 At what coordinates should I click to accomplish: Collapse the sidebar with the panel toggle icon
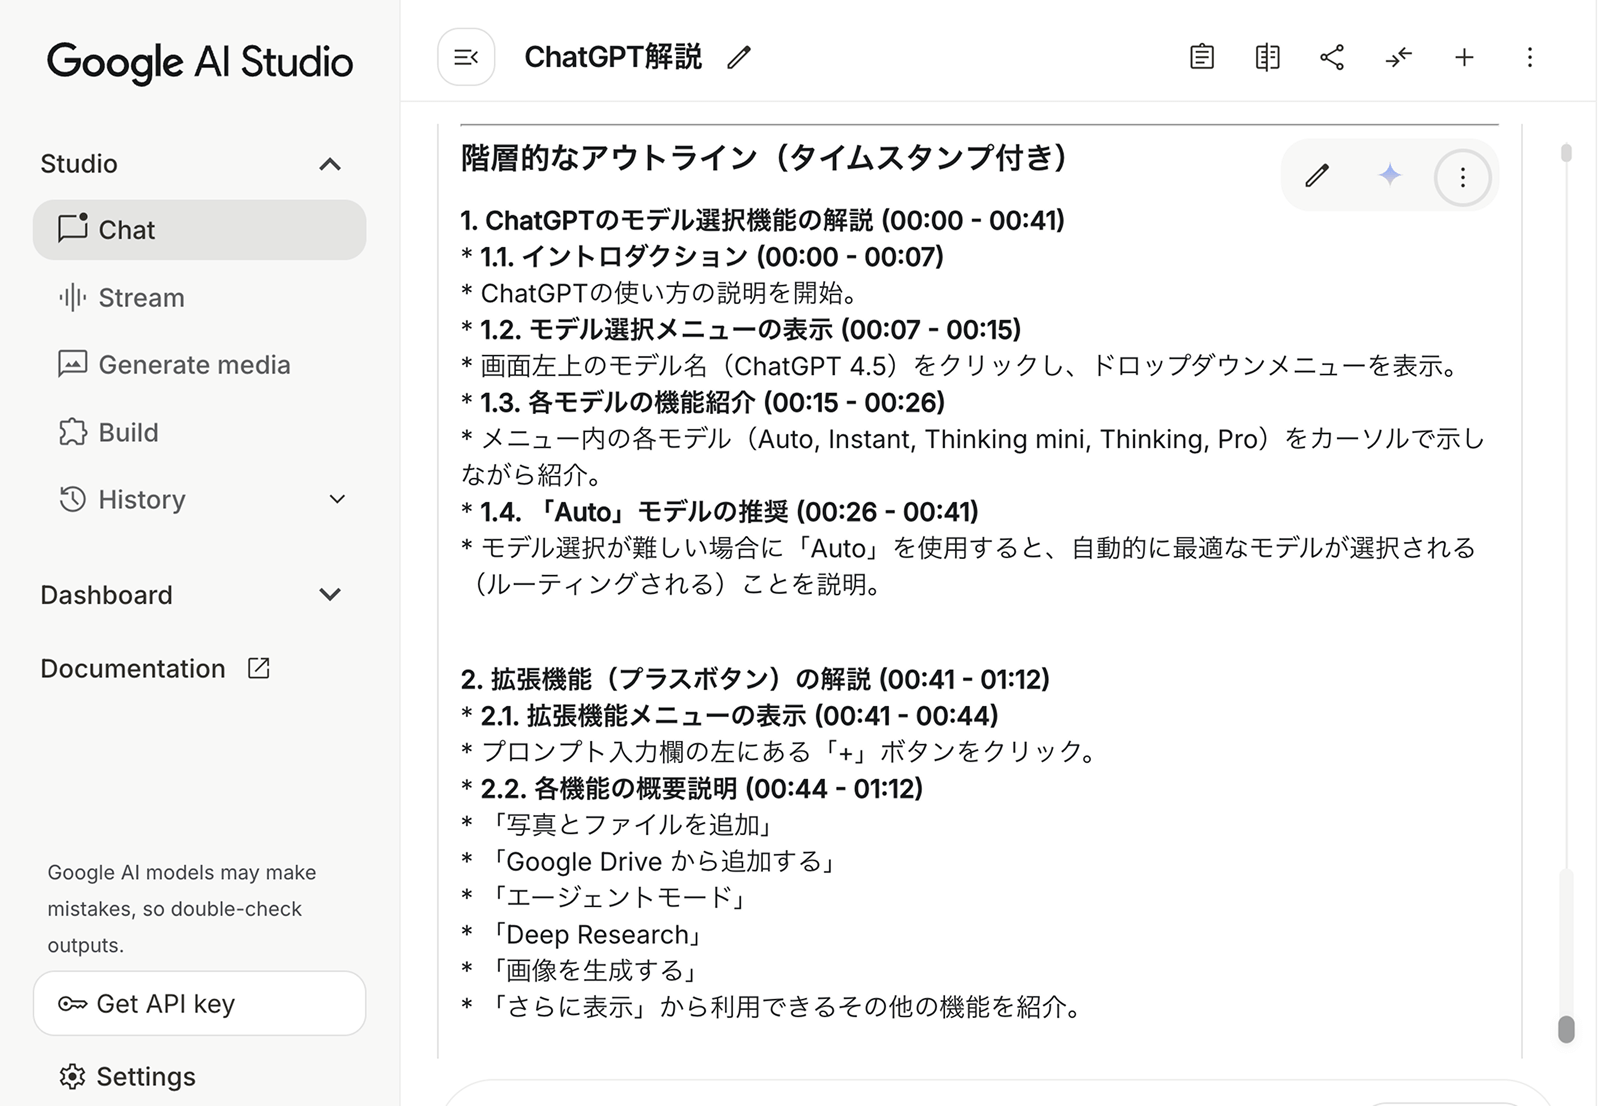[466, 57]
